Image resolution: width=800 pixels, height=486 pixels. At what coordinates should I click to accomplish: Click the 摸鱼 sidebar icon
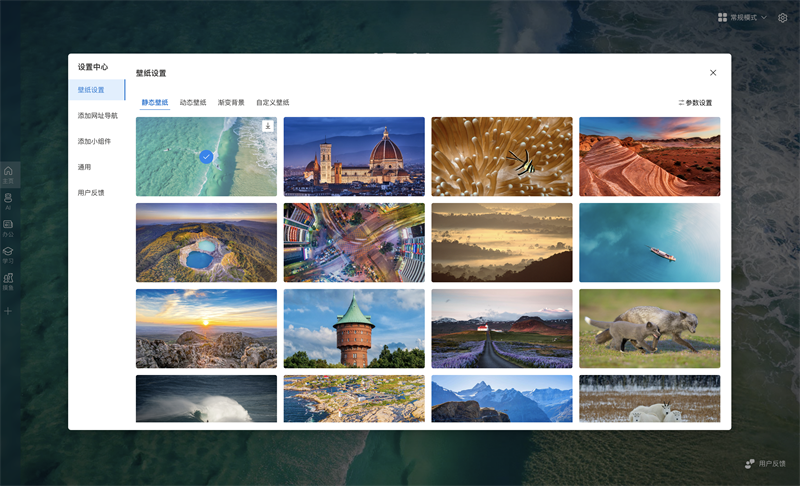tap(8, 281)
